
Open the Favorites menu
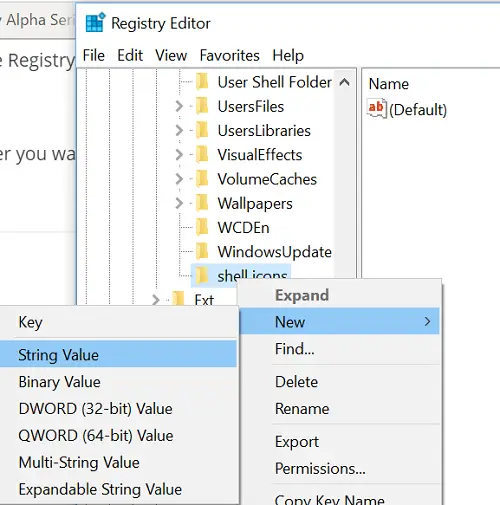pyautogui.click(x=229, y=55)
